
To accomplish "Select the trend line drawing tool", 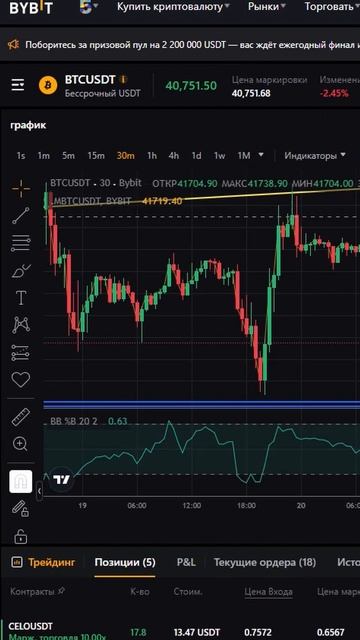I will pos(21,216).
